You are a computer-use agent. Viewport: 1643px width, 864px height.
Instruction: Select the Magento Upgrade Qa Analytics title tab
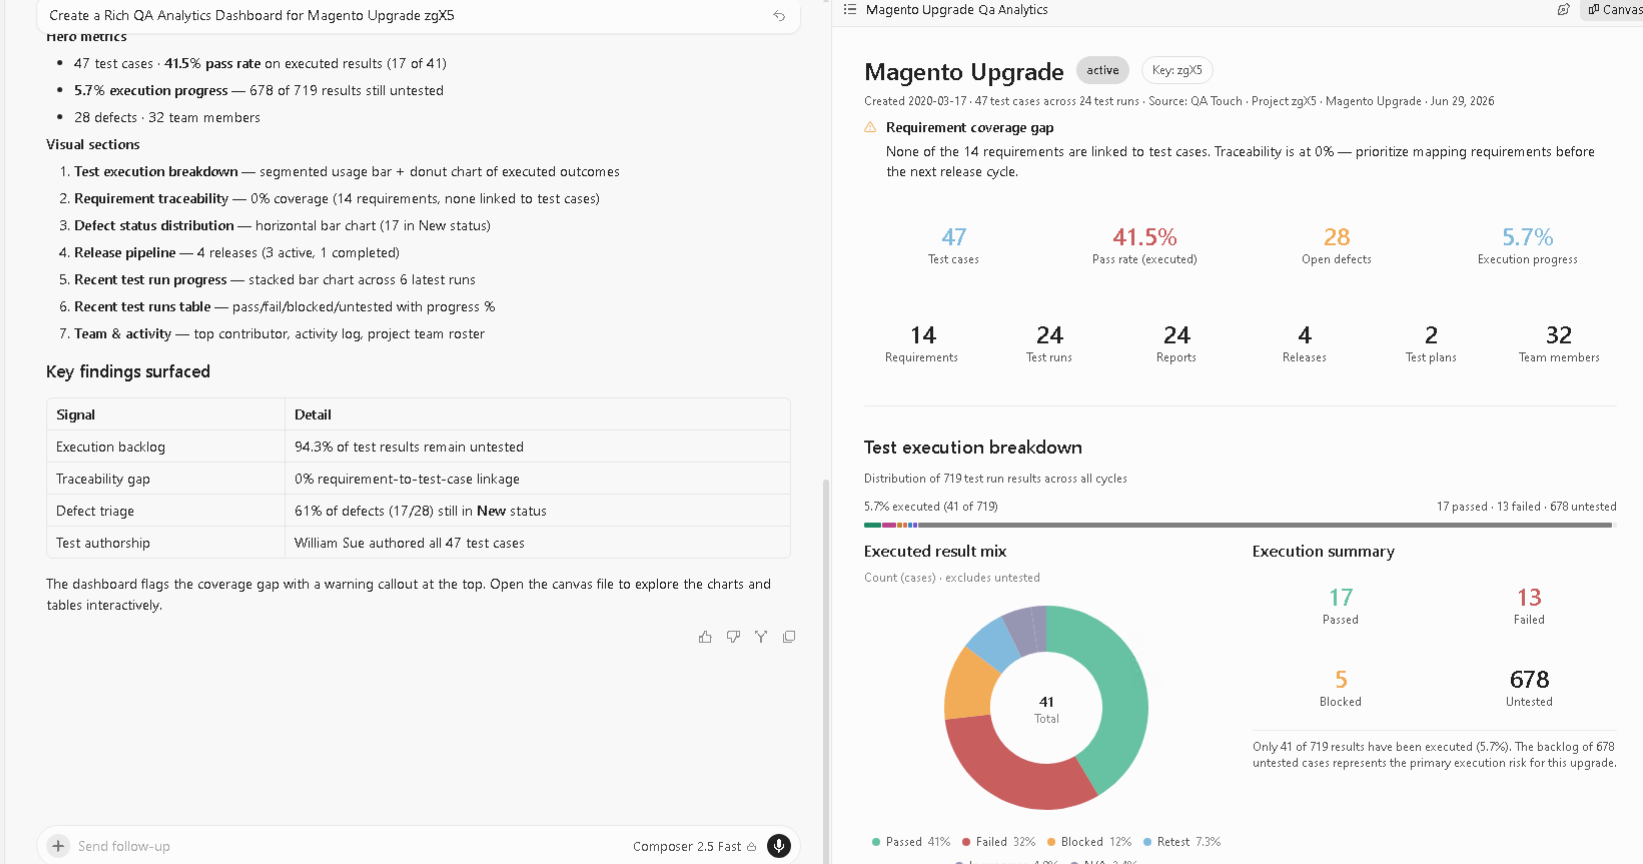(956, 9)
